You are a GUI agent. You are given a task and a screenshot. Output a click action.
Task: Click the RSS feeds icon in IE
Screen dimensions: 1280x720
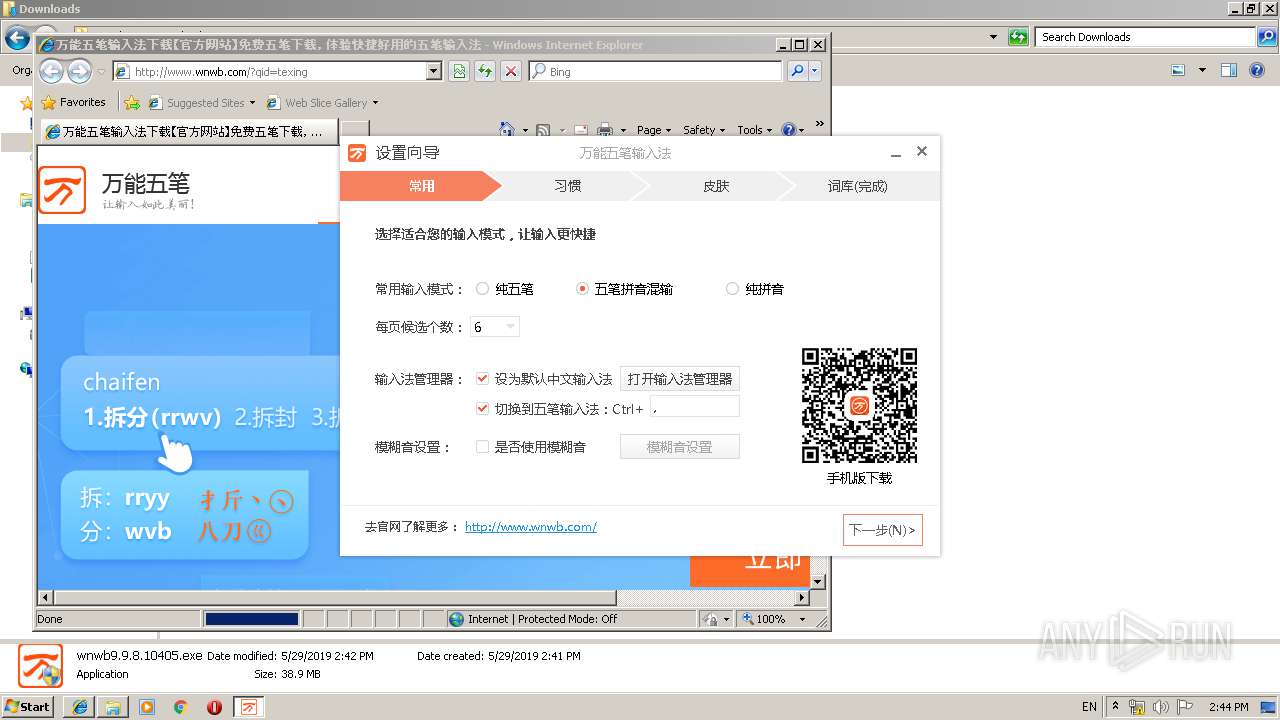coord(543,130)
